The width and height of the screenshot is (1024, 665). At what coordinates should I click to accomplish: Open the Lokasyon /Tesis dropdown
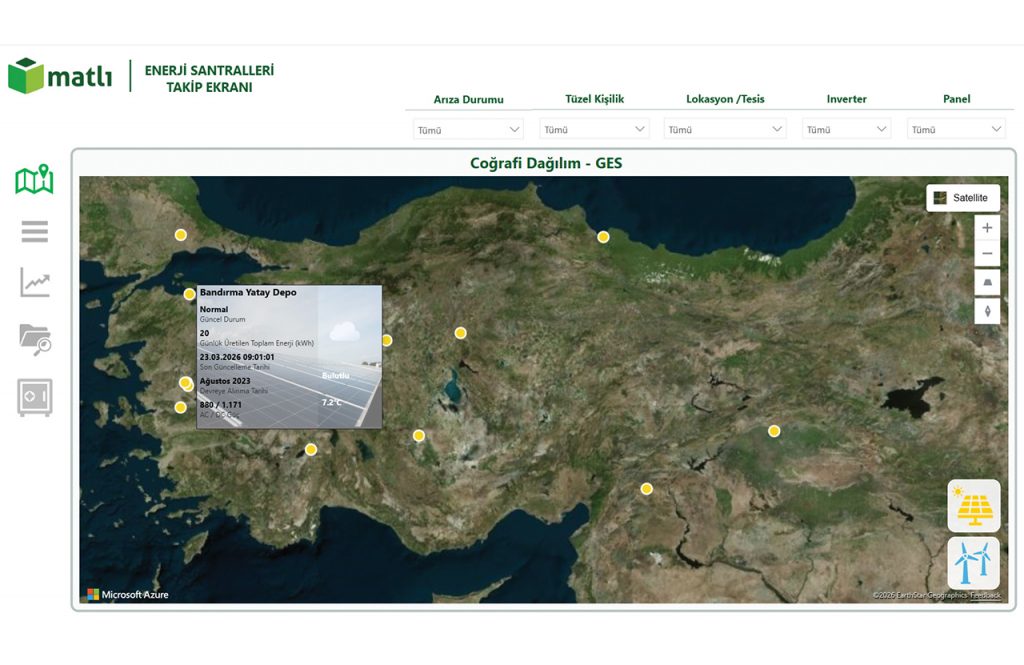coord(725,129)
